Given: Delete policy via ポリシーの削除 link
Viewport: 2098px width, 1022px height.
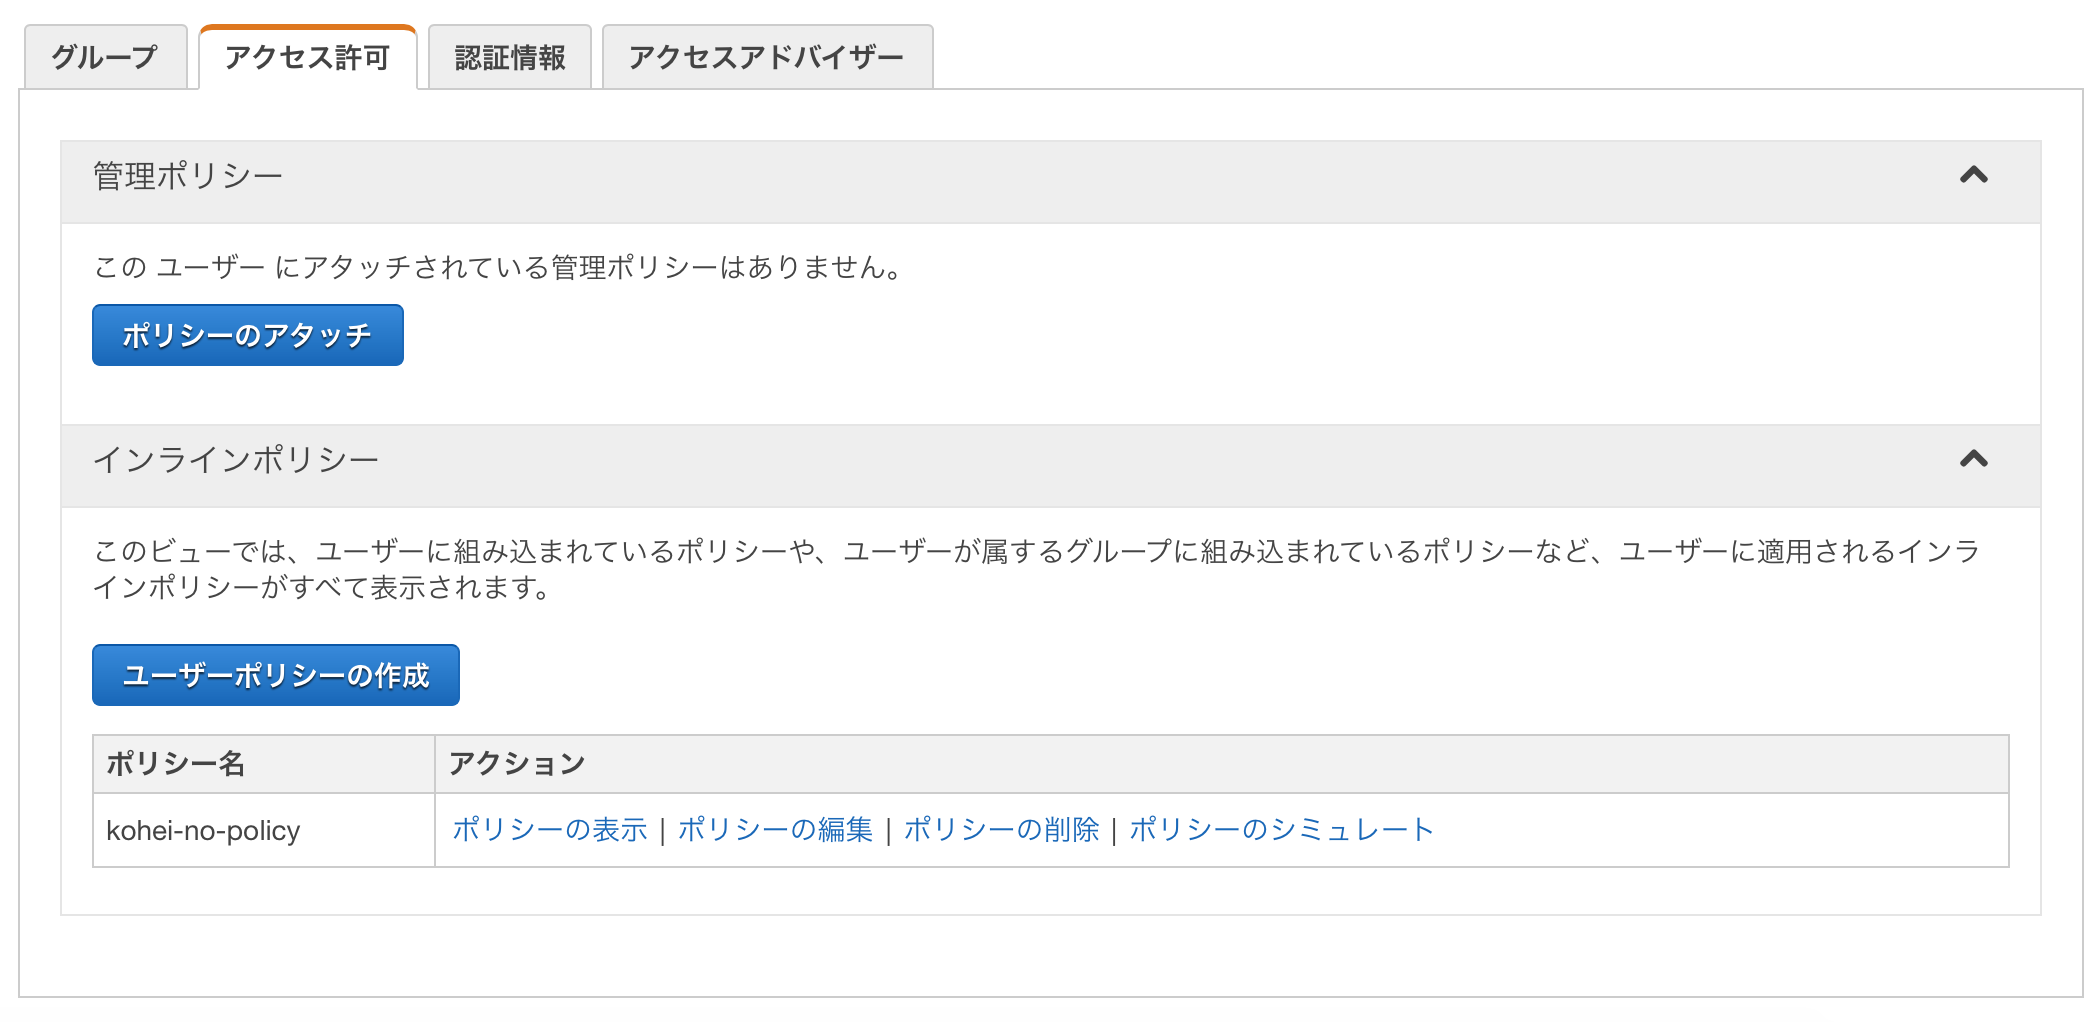Looking at the screenshot, I should pyautogui.click(x=1001, y=828).
